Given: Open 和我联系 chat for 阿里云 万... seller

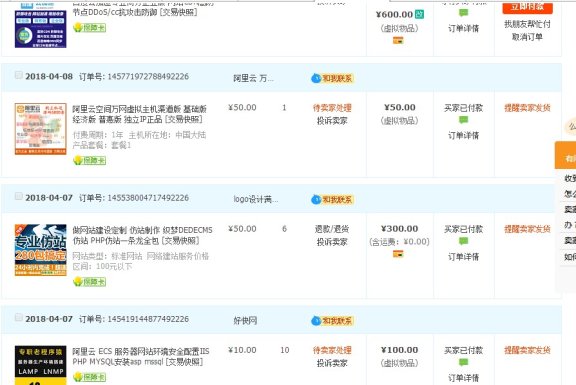Looking at the screenshot, I should (332, 78).
